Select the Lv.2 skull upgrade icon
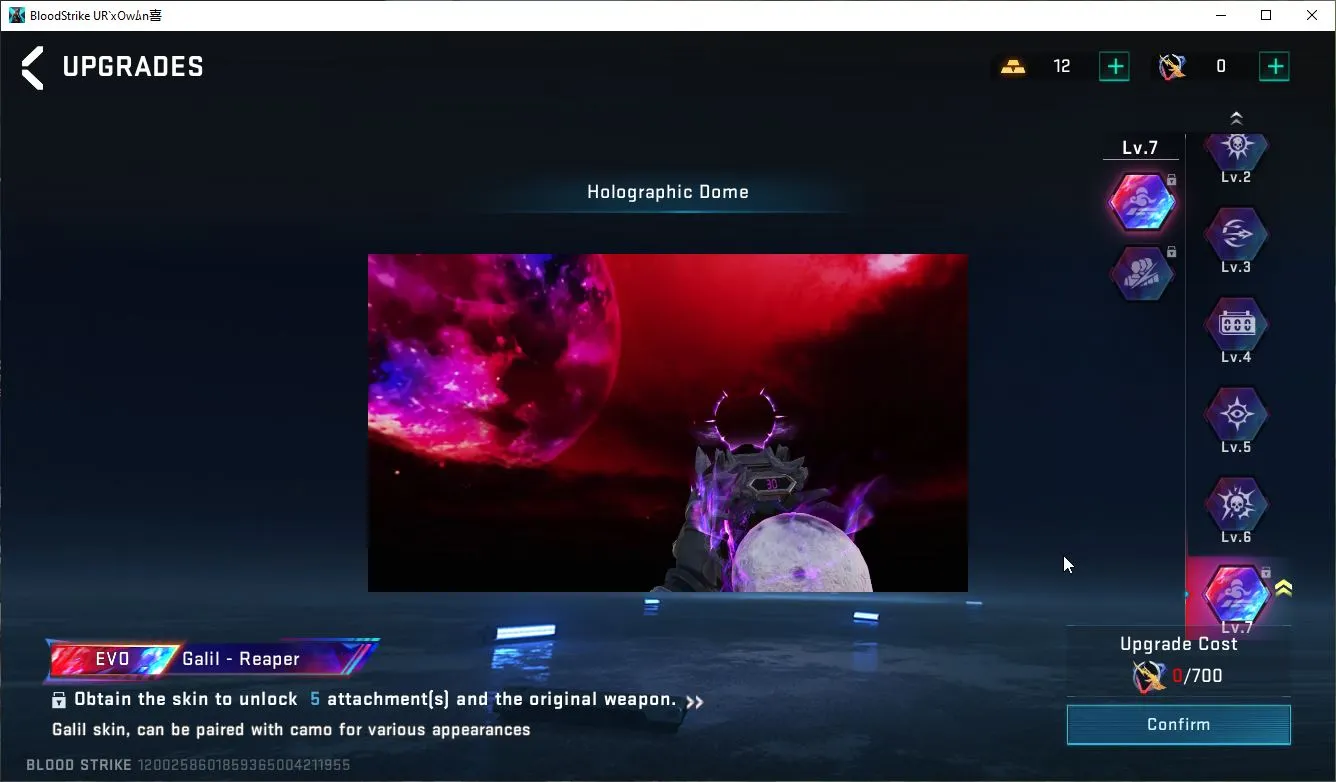This screenshot has width=1336, height=782. (1236, 148)
